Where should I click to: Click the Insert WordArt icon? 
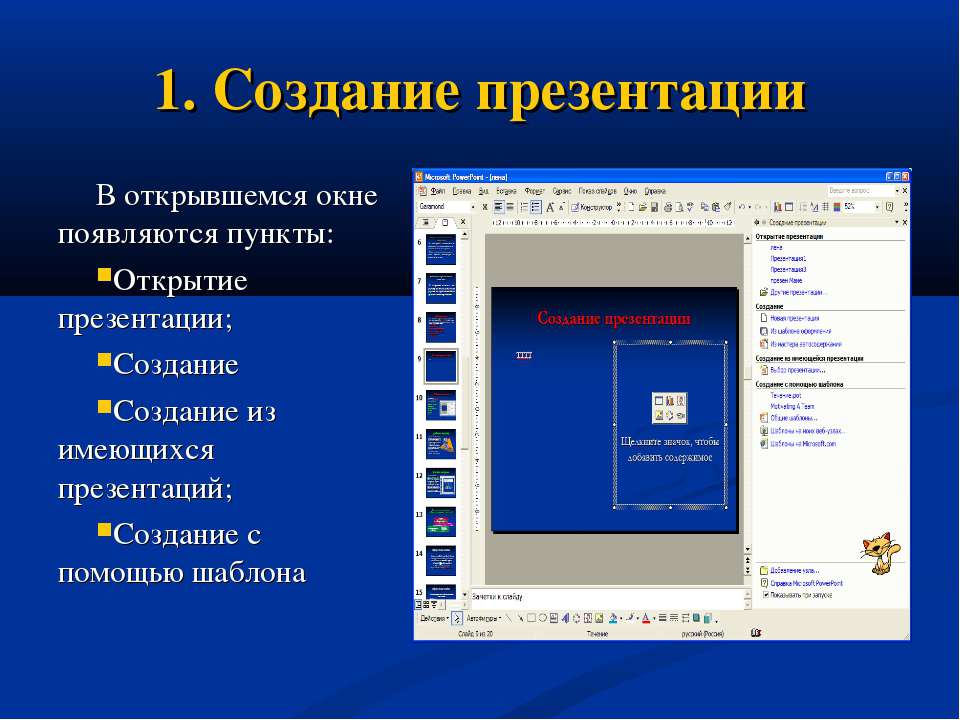coord(565,619)
